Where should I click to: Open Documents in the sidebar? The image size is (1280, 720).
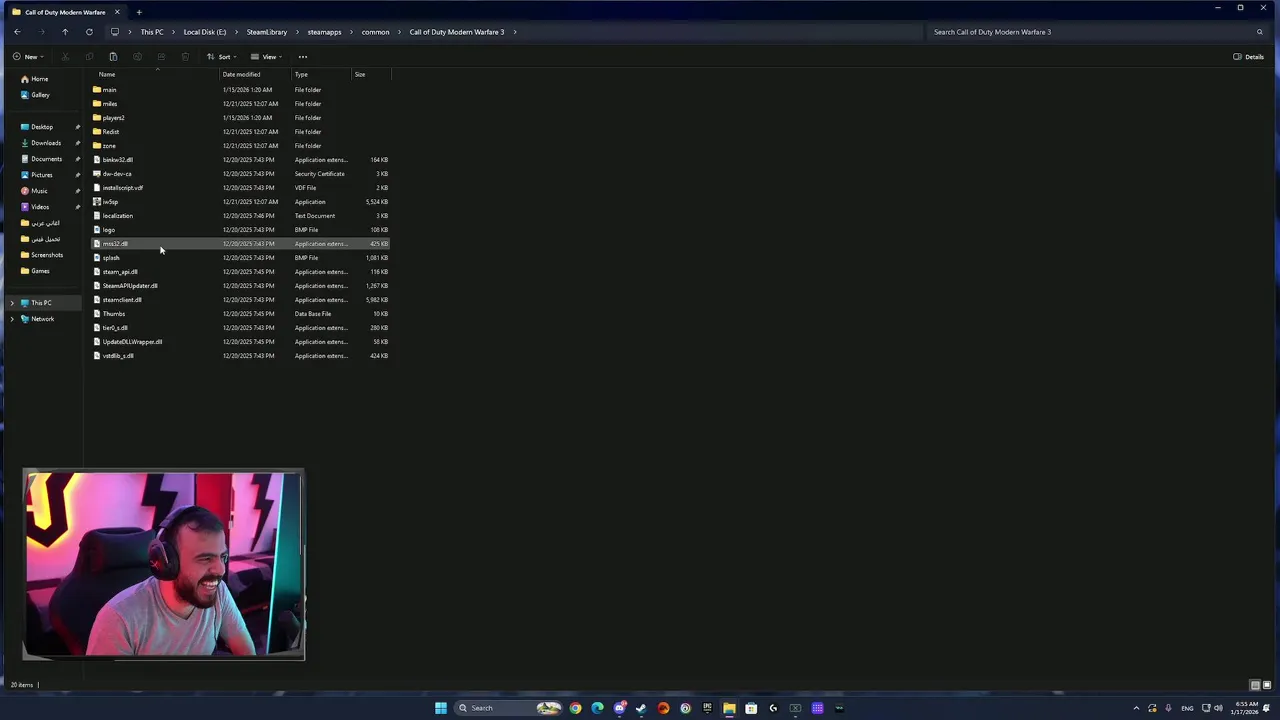point(41,159)
